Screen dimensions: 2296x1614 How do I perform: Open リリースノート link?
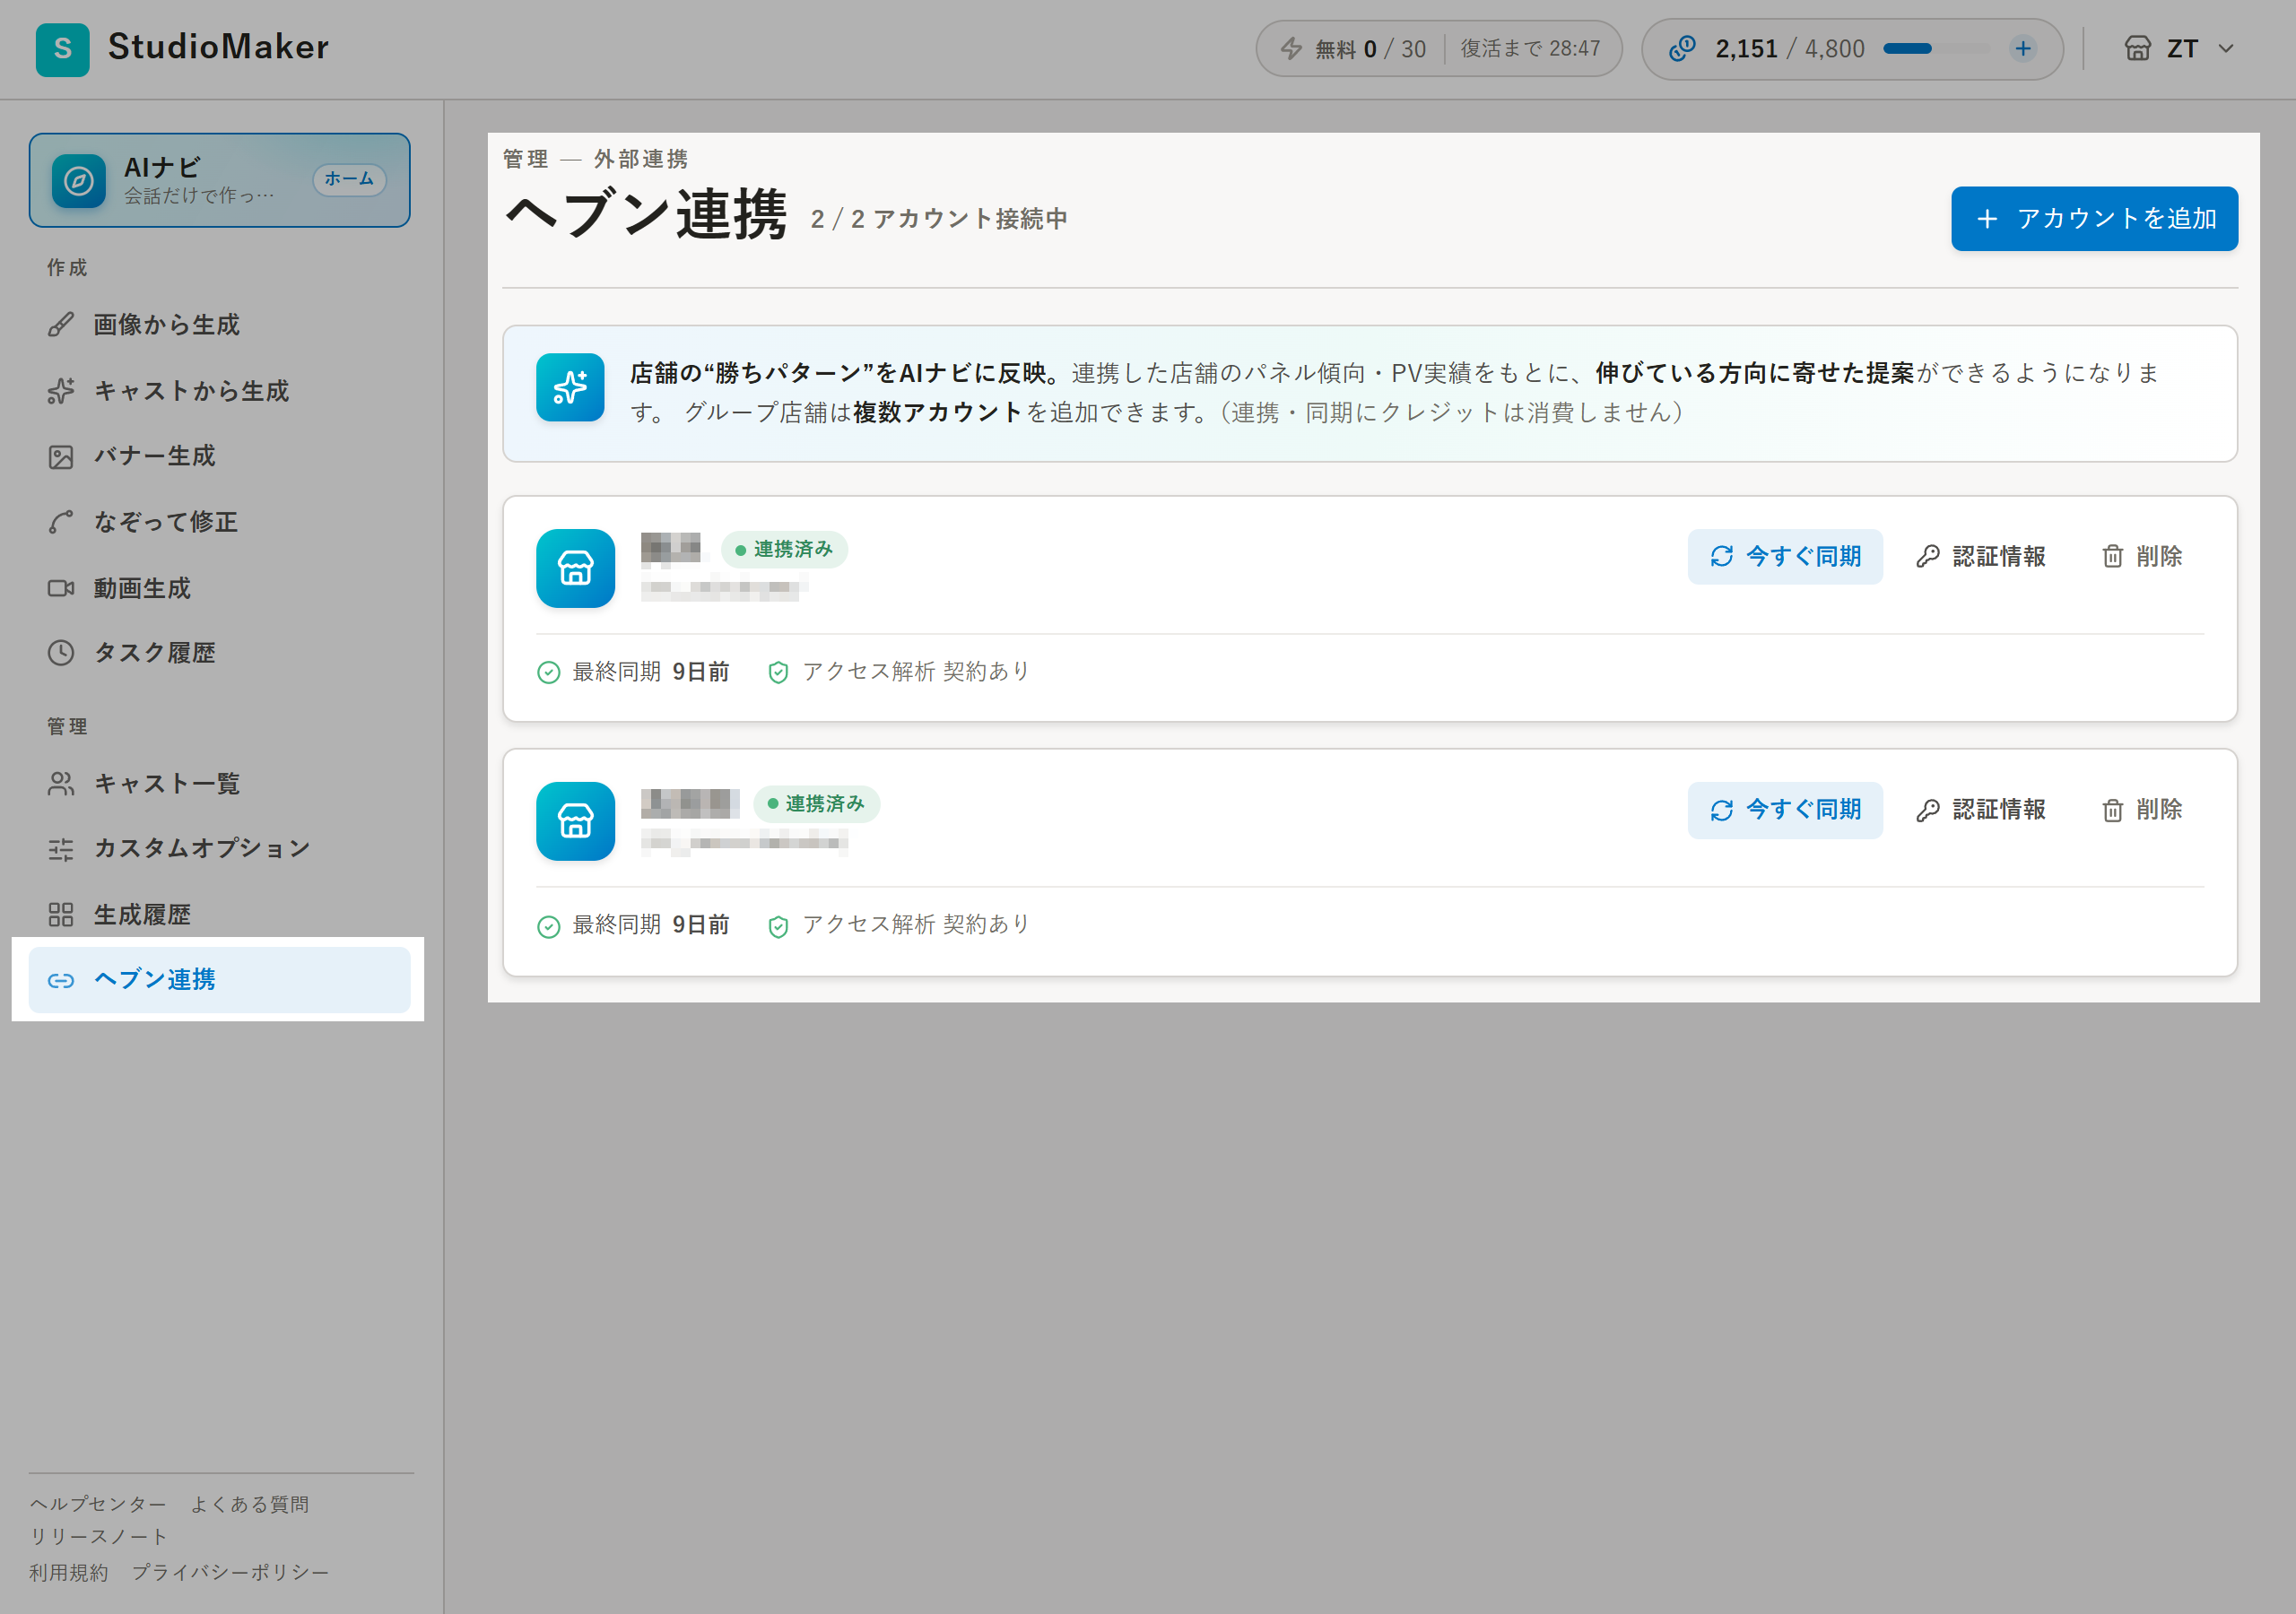tap(98, 1536)
